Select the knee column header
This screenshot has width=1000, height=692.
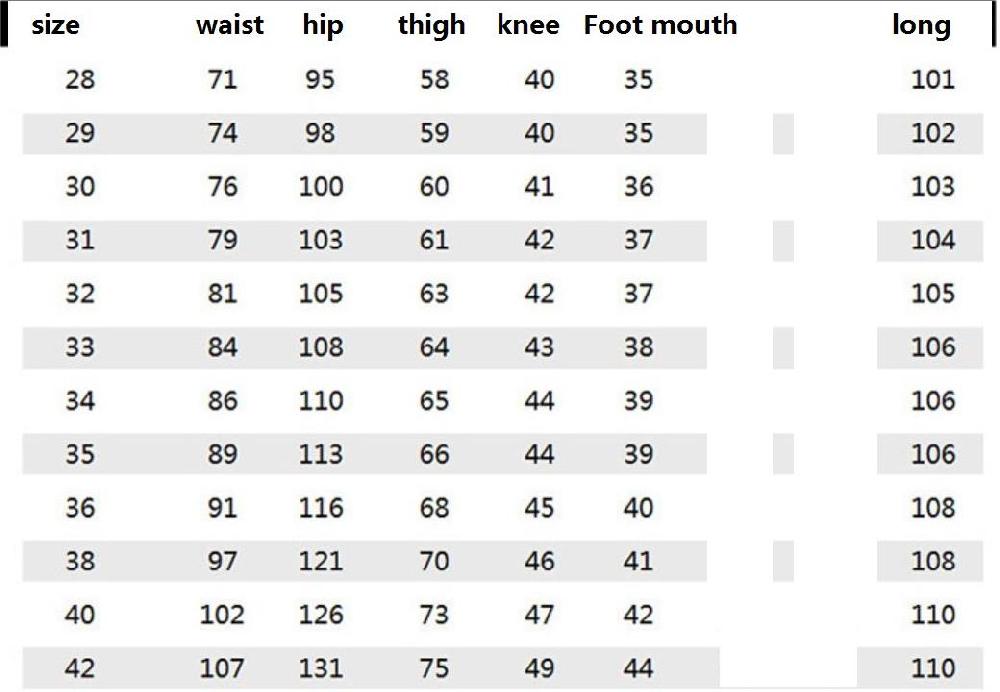click(528, 25)
